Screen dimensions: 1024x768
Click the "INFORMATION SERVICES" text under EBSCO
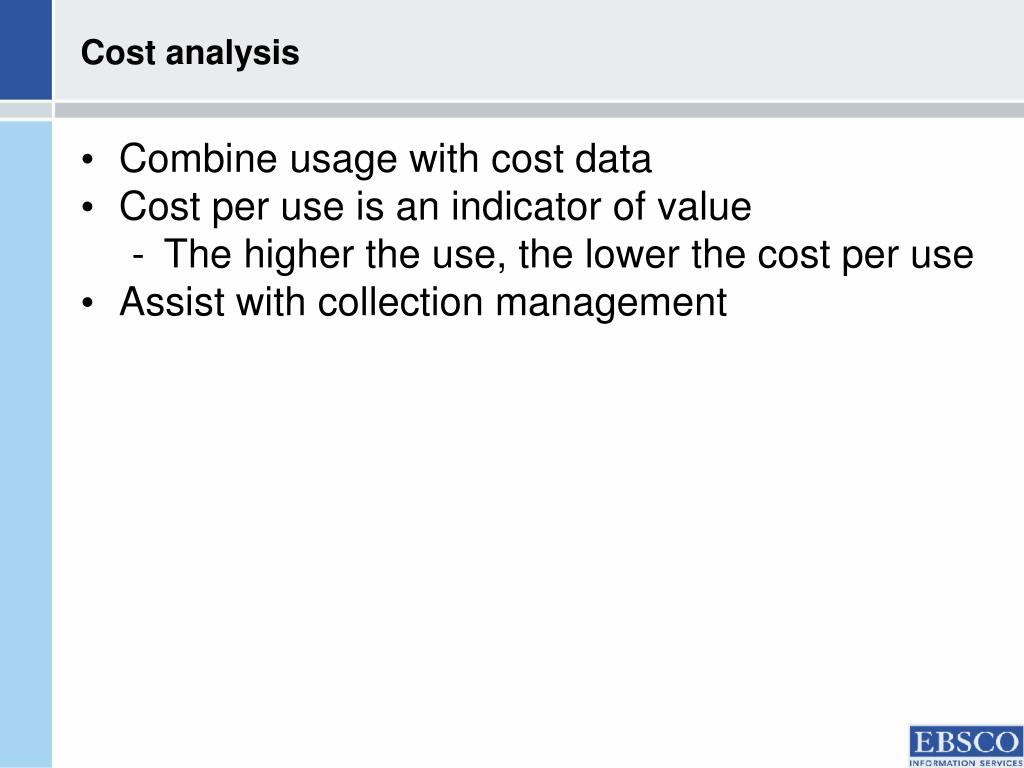tap(966, 762)
